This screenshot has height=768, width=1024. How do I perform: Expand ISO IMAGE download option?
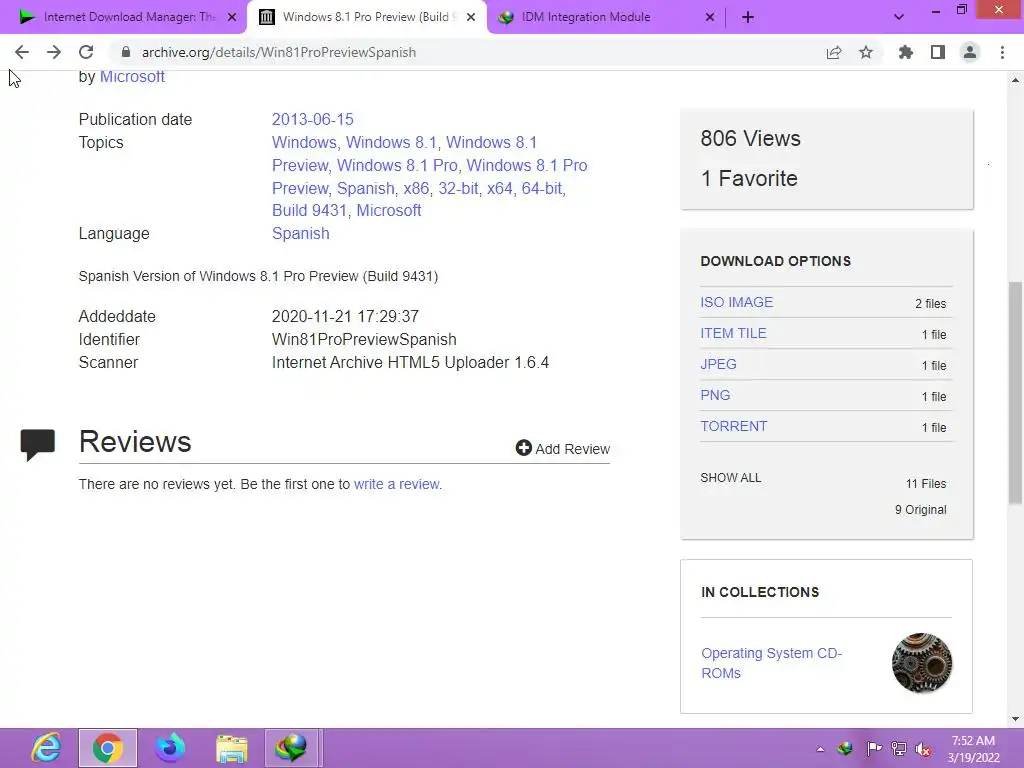click(736, 302)
